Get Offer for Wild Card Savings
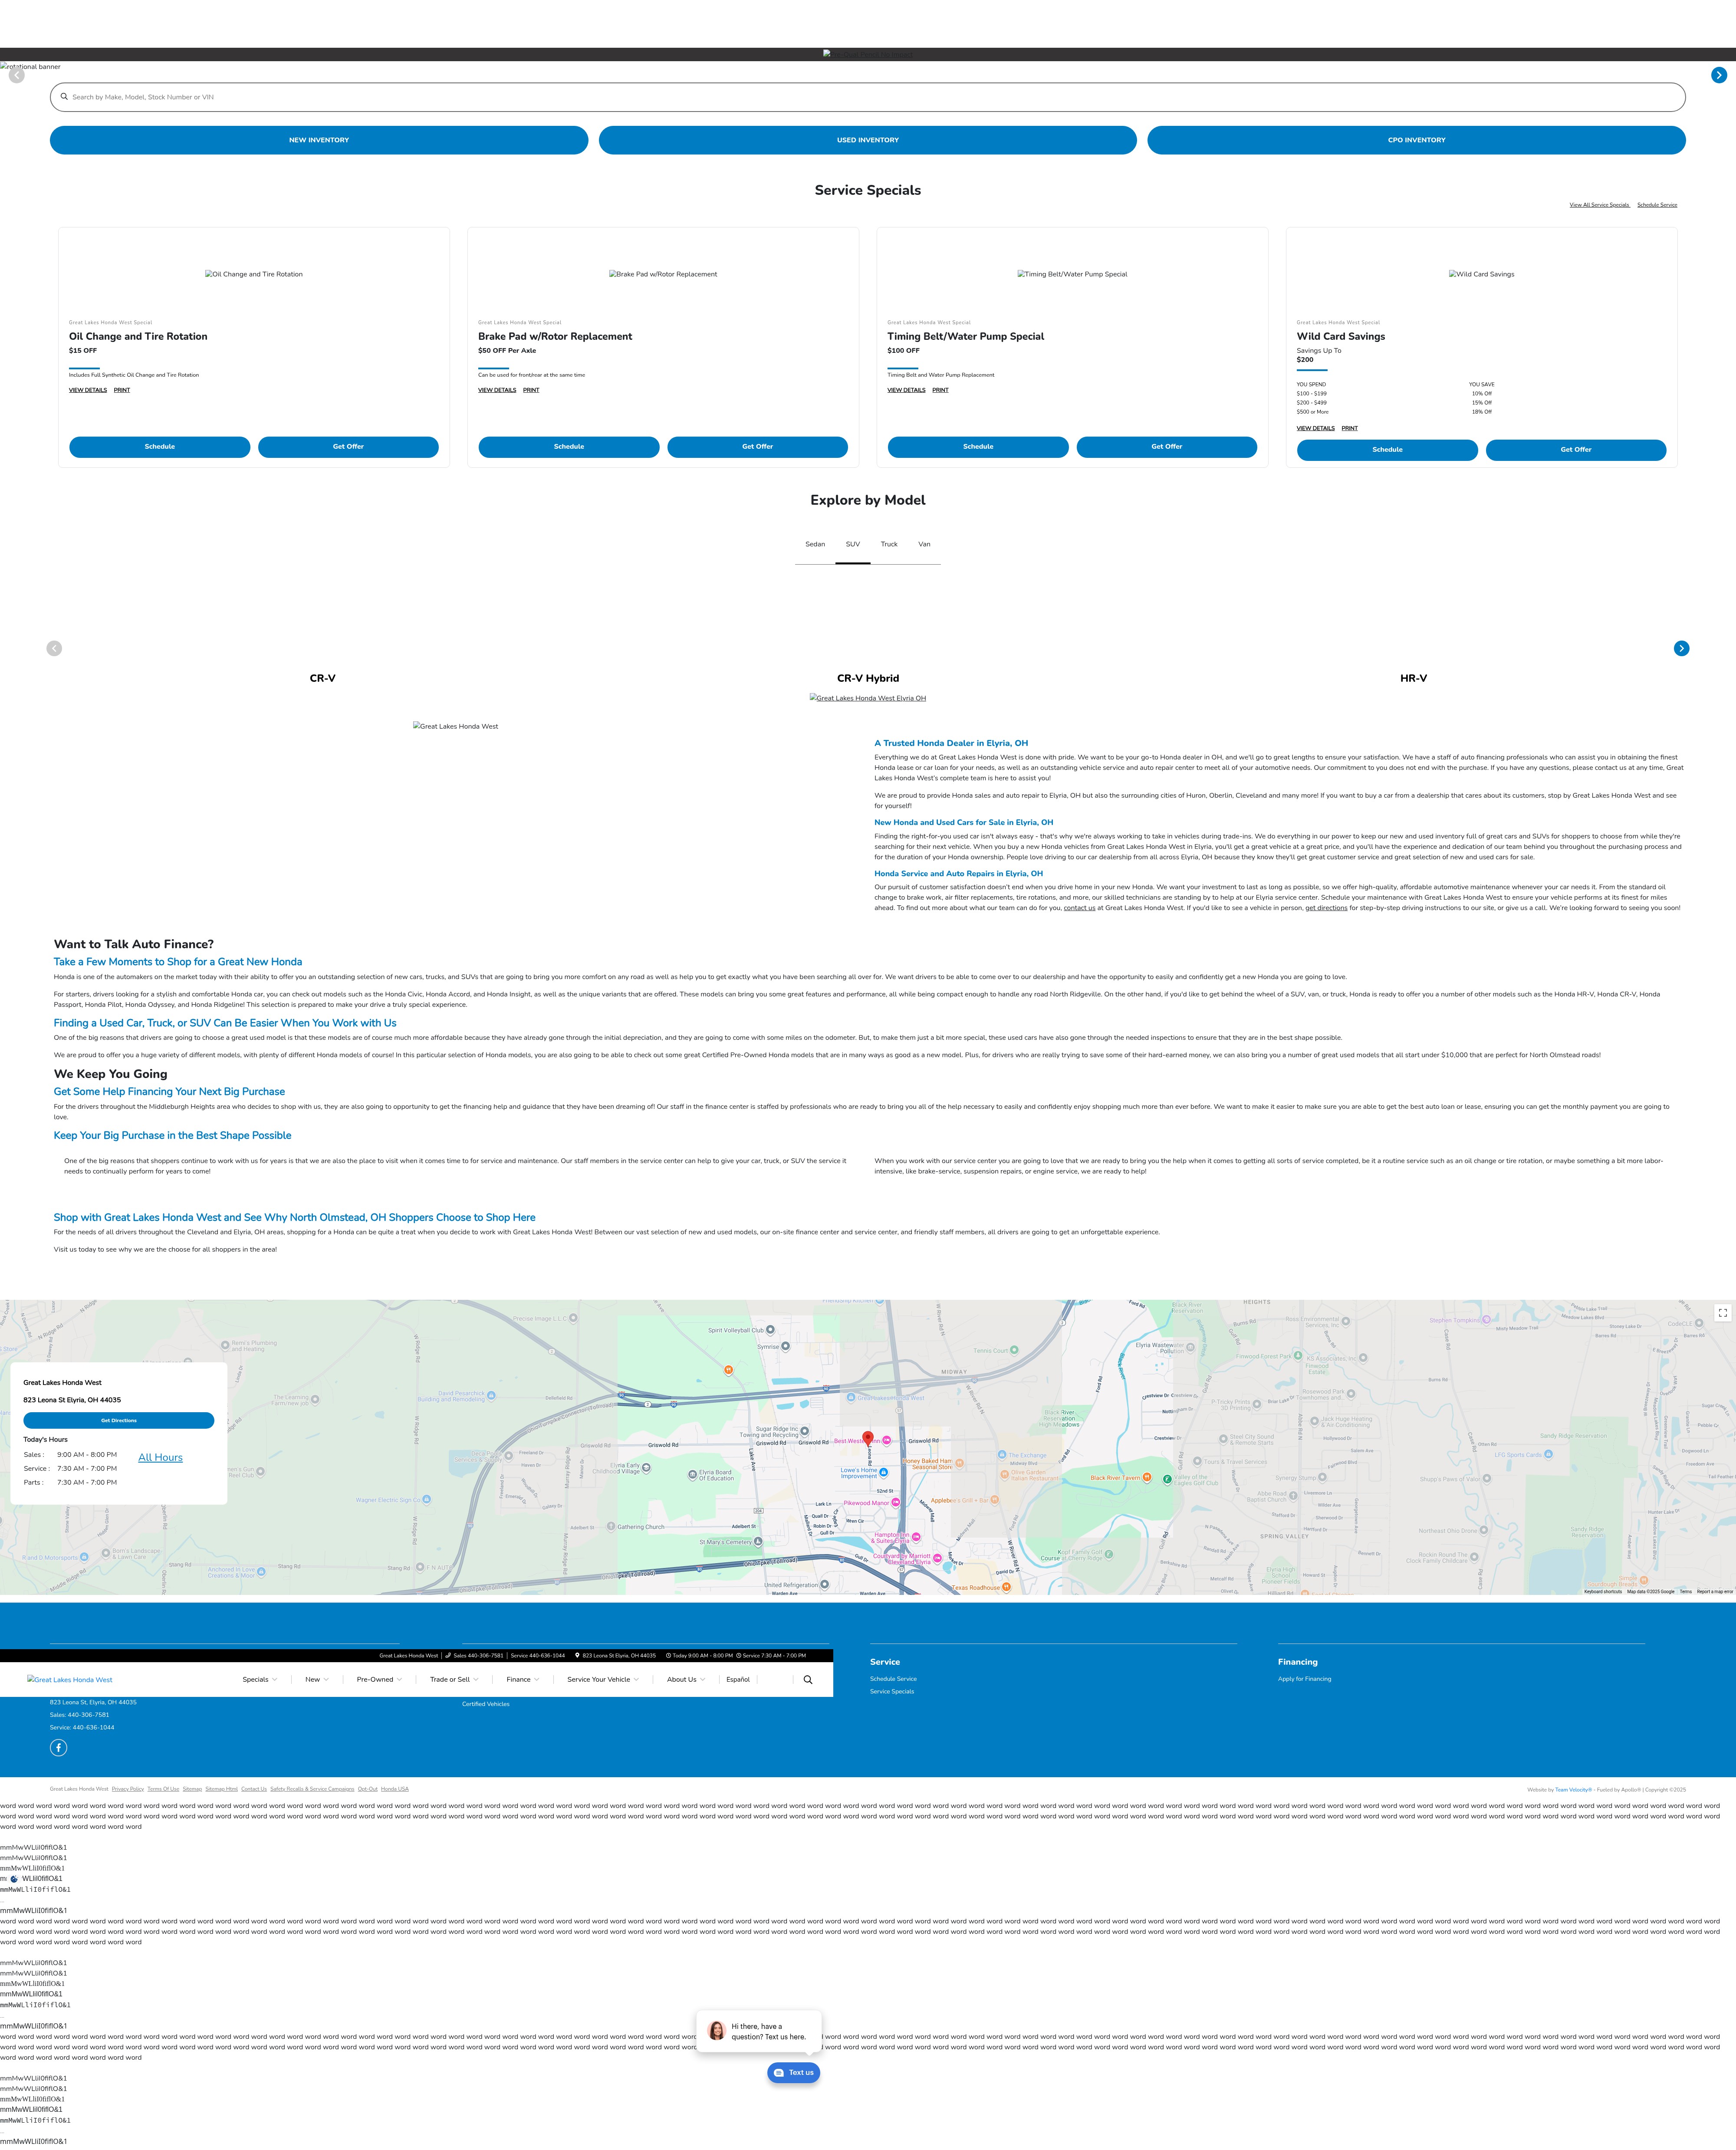Screen dimensions: 1736x2150 pyautogui.click(x=1576, y=450)
